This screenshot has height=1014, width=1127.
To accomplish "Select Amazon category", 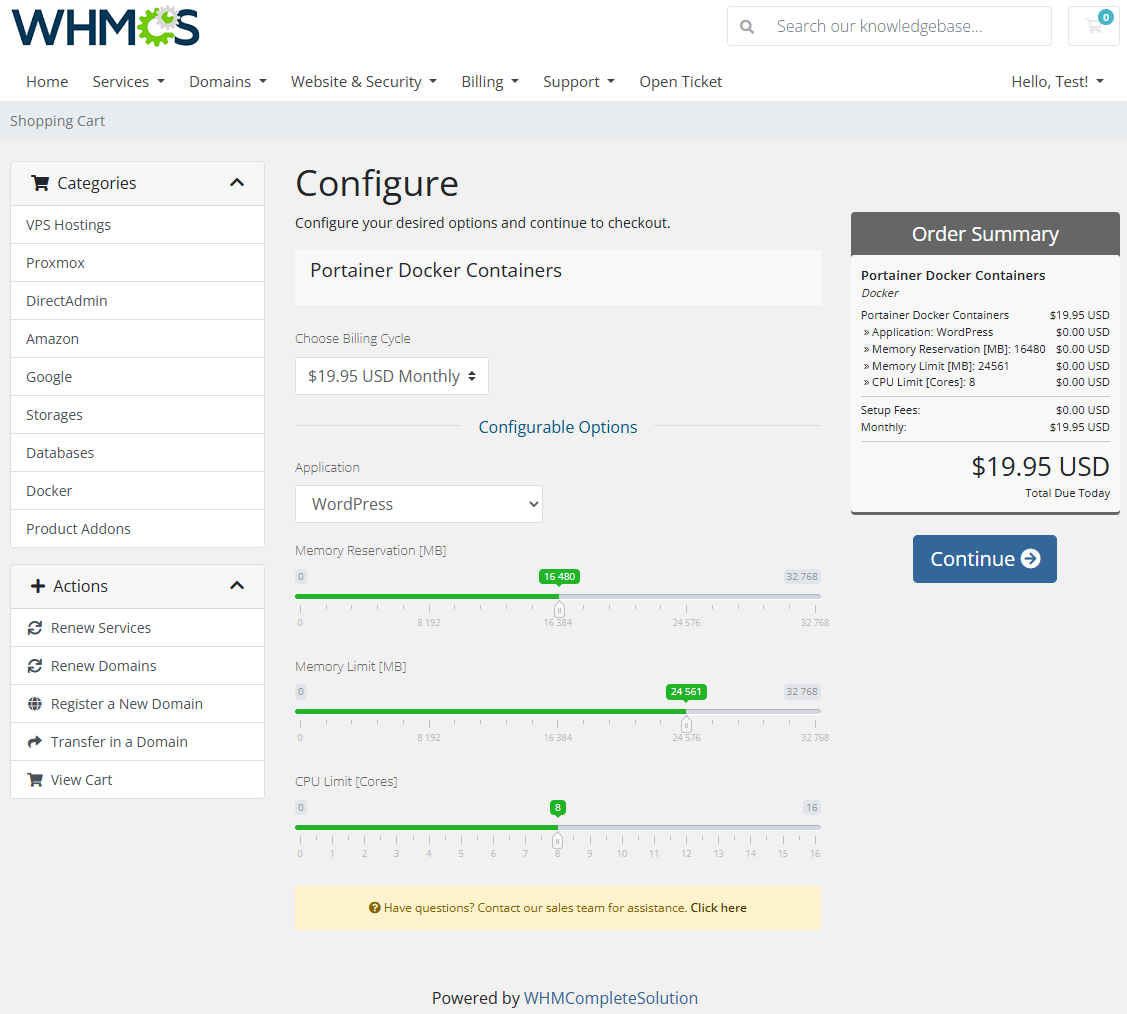I will (137, 339).
